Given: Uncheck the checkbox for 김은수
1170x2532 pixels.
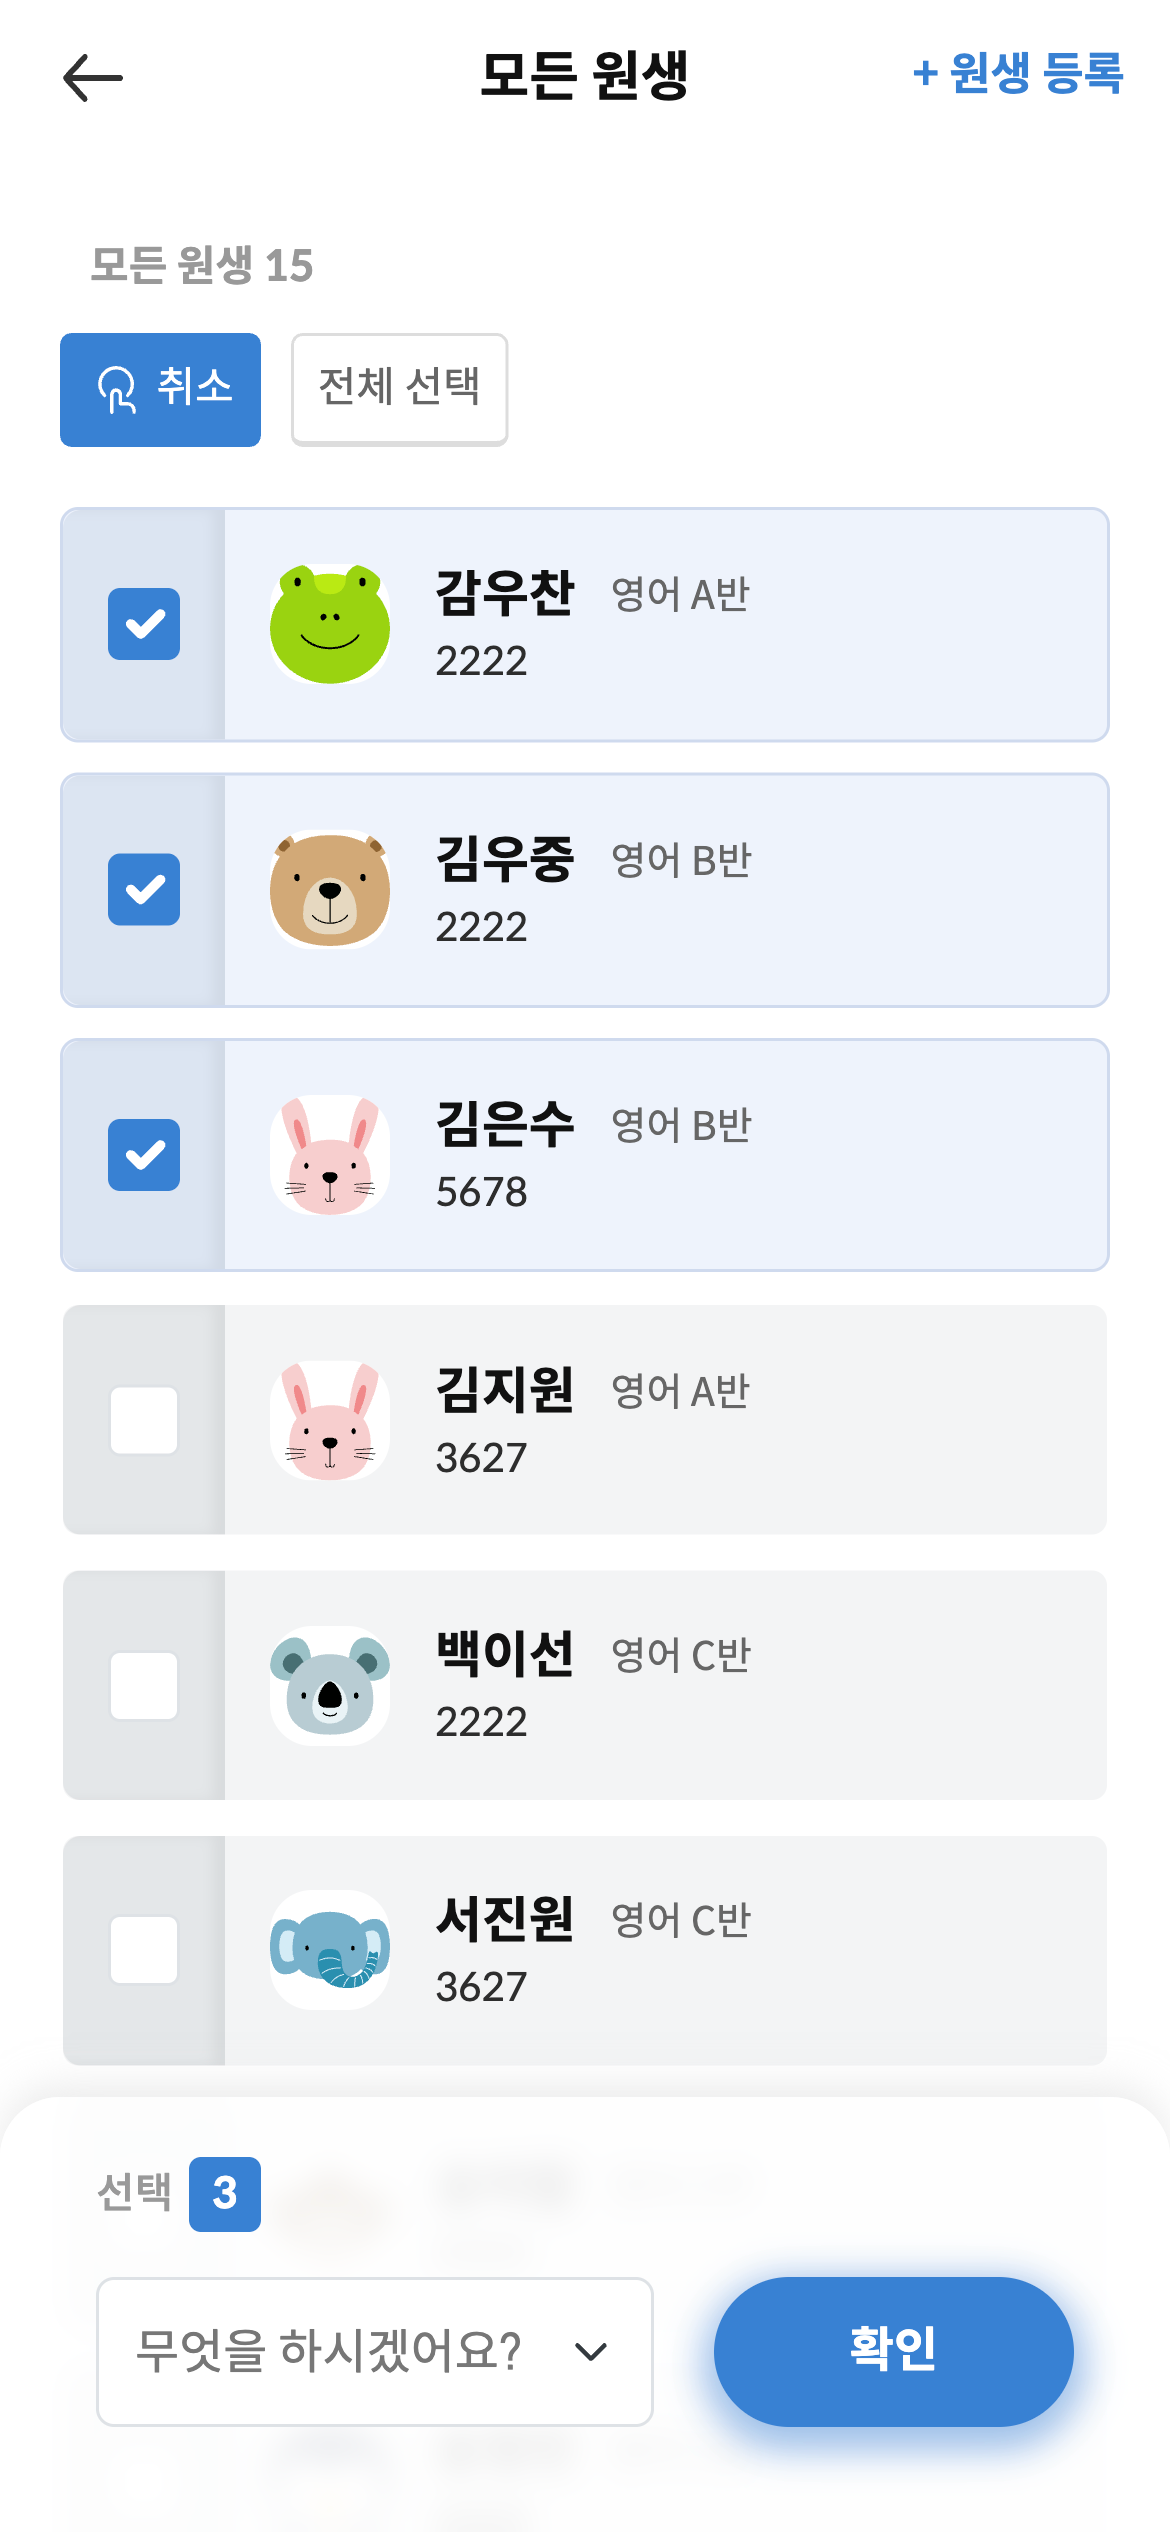Looking at the screenshot, I should click(x=144, y=1155).
